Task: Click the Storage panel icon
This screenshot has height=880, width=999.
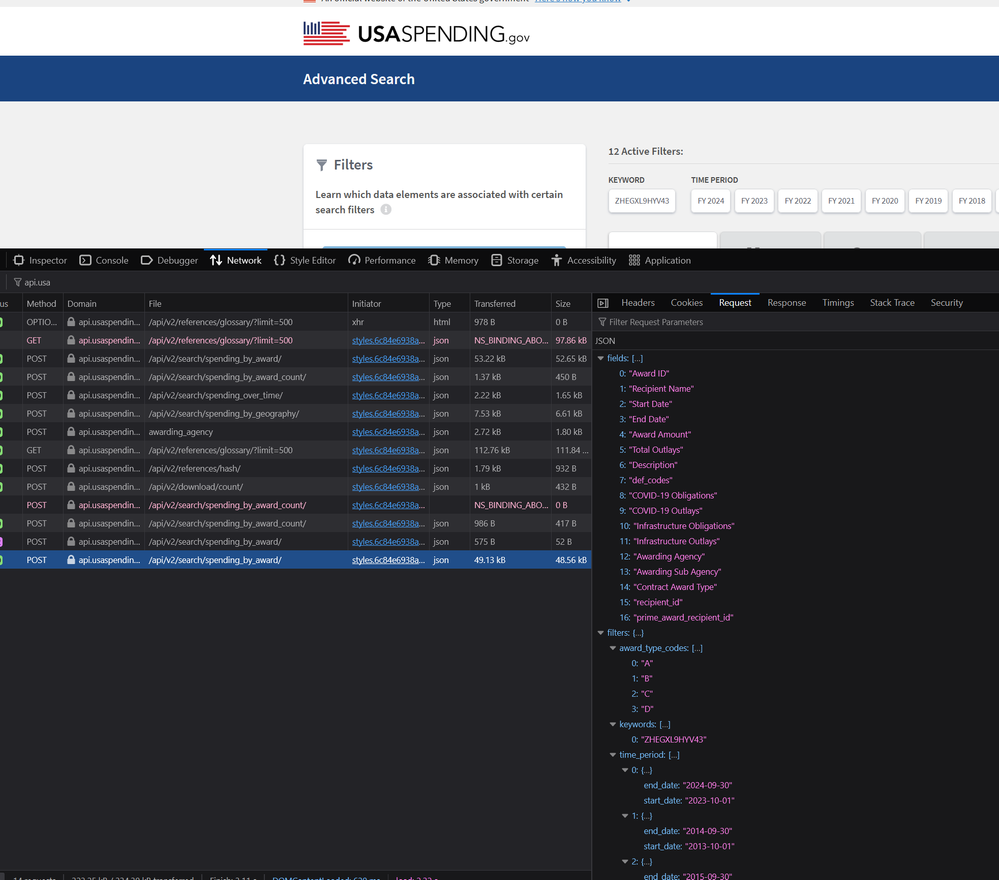Action: pyautogui.click(x=497, y=261)
